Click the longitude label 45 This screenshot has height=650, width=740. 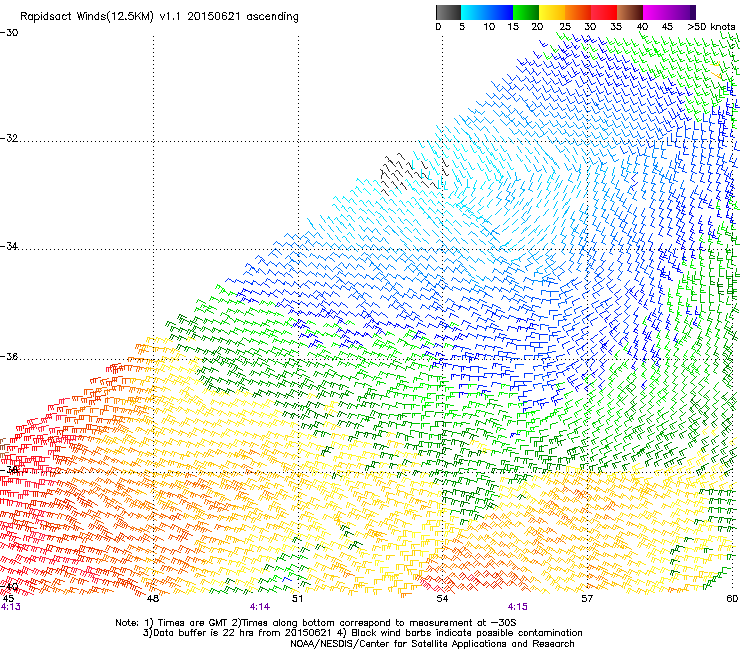click(x=8, y=599)
